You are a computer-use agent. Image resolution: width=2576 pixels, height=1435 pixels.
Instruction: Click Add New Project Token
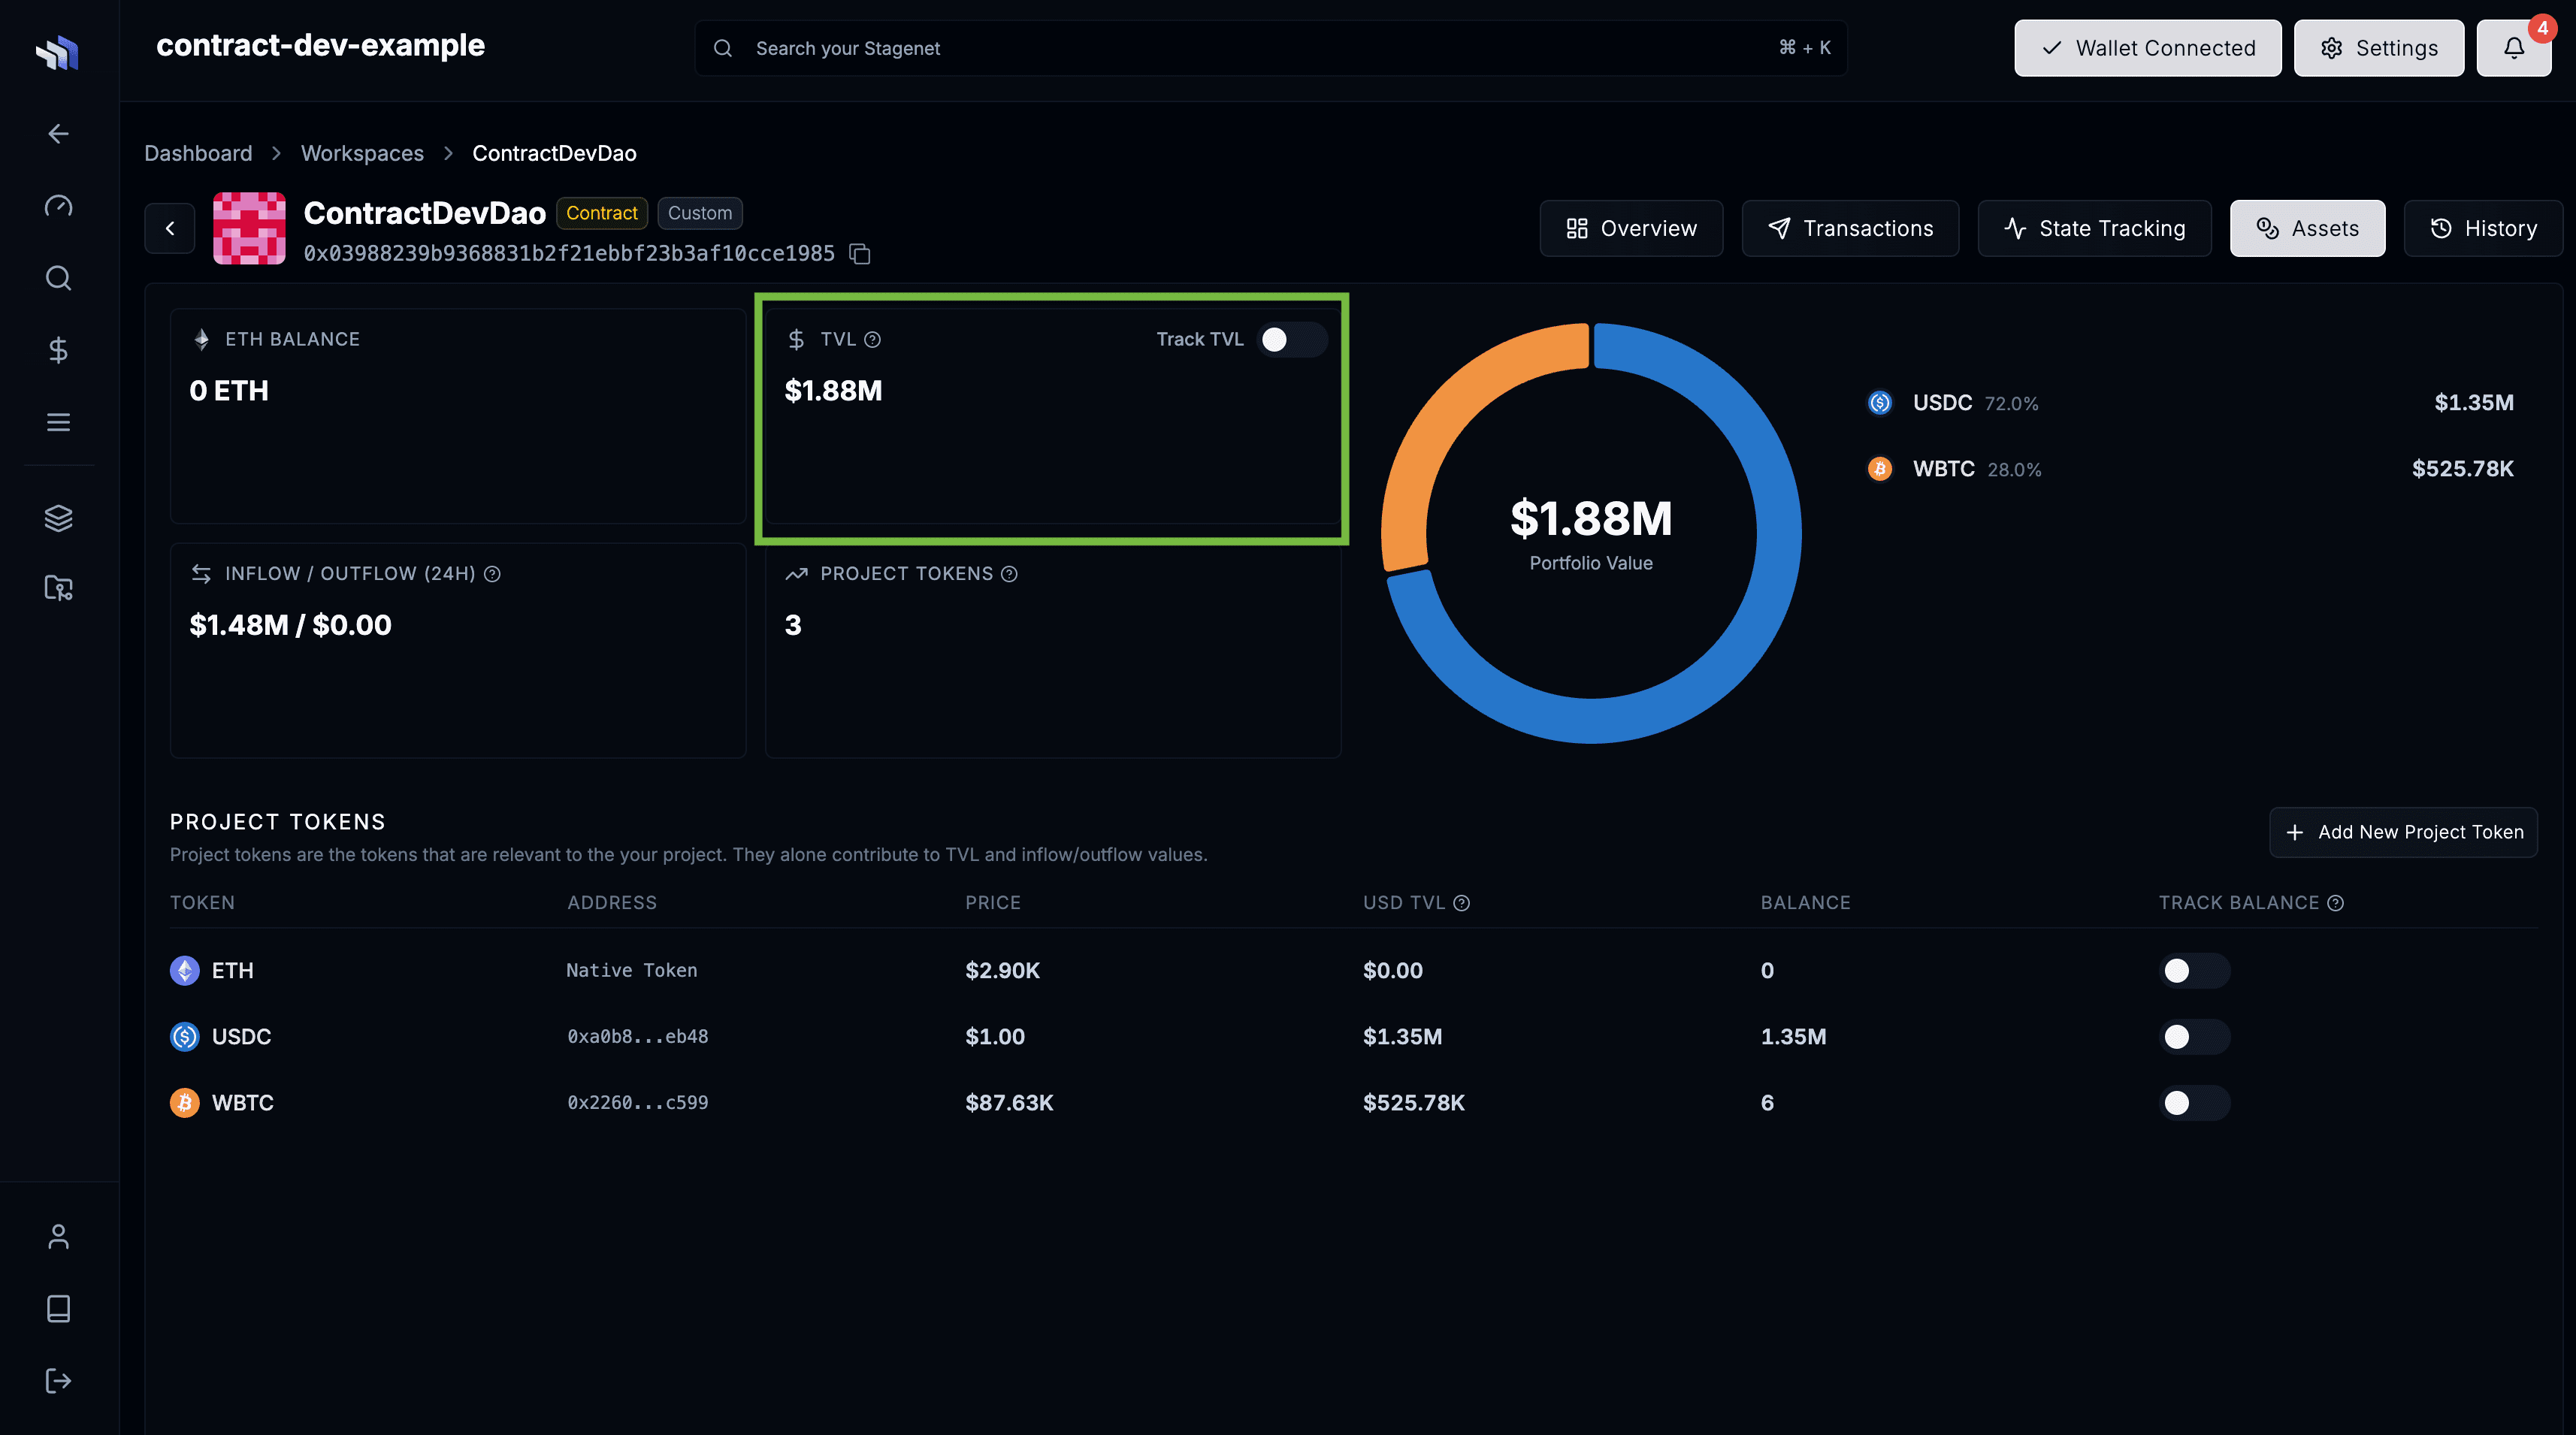(x=2403, y=831)
